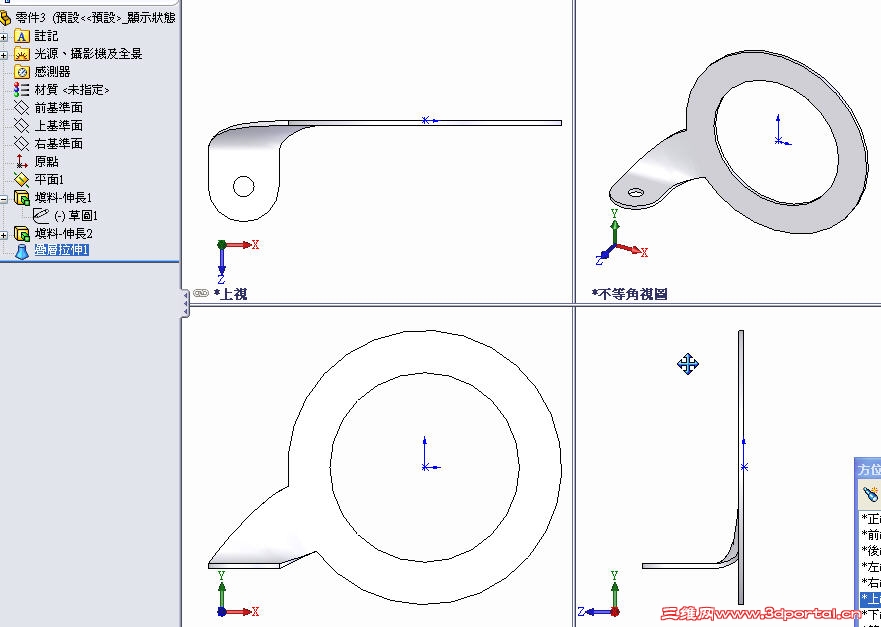Select the 零件3 part root node
881x627 pixels.
click(89, 18)
